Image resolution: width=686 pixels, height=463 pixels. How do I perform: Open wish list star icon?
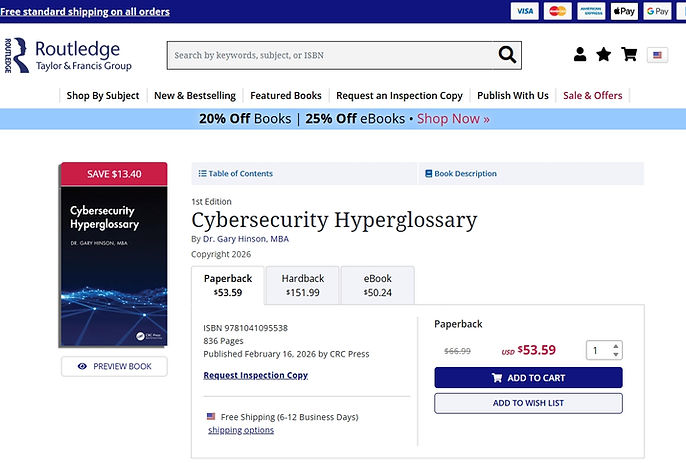[603, 54]
